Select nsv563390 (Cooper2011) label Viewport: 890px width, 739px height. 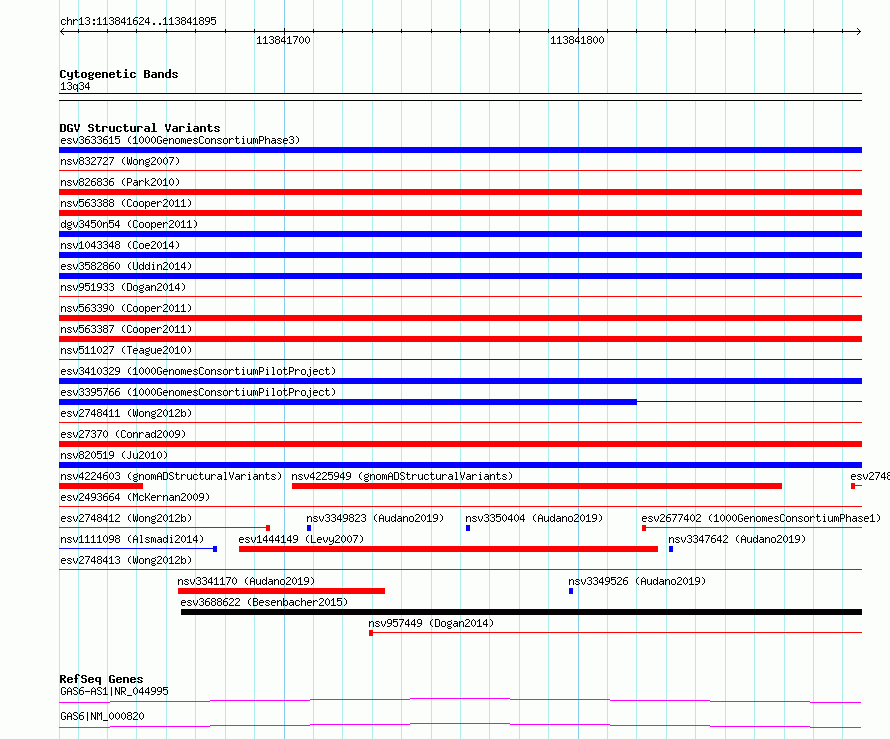pos(126,308)
